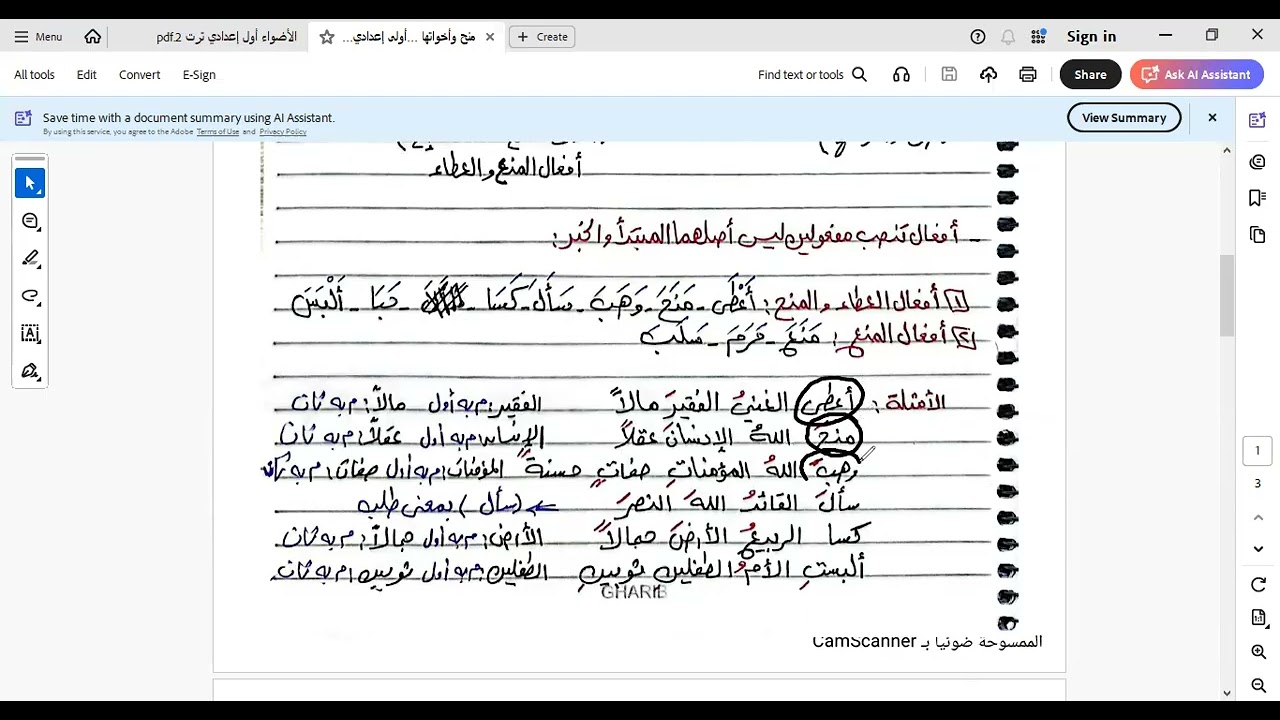Click the vertical scrollbar thumb

[x=1227, y=296]
